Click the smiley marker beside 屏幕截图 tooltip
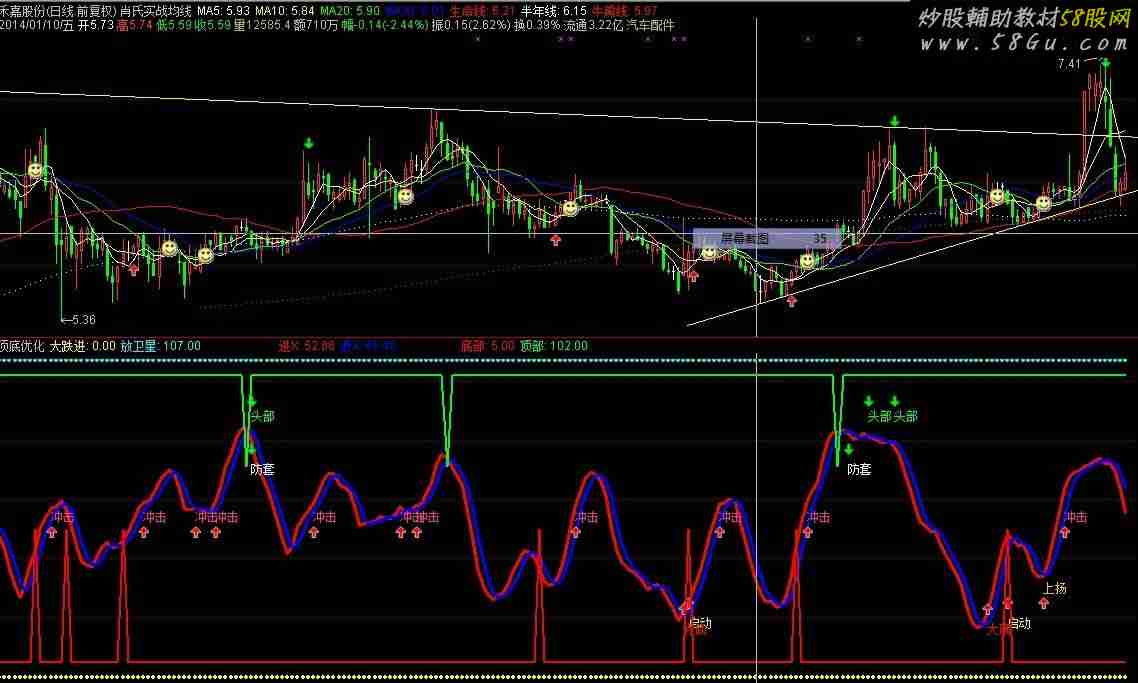Image resolution: width=1138 pixels, height=683 pixels. pos(709,252)
